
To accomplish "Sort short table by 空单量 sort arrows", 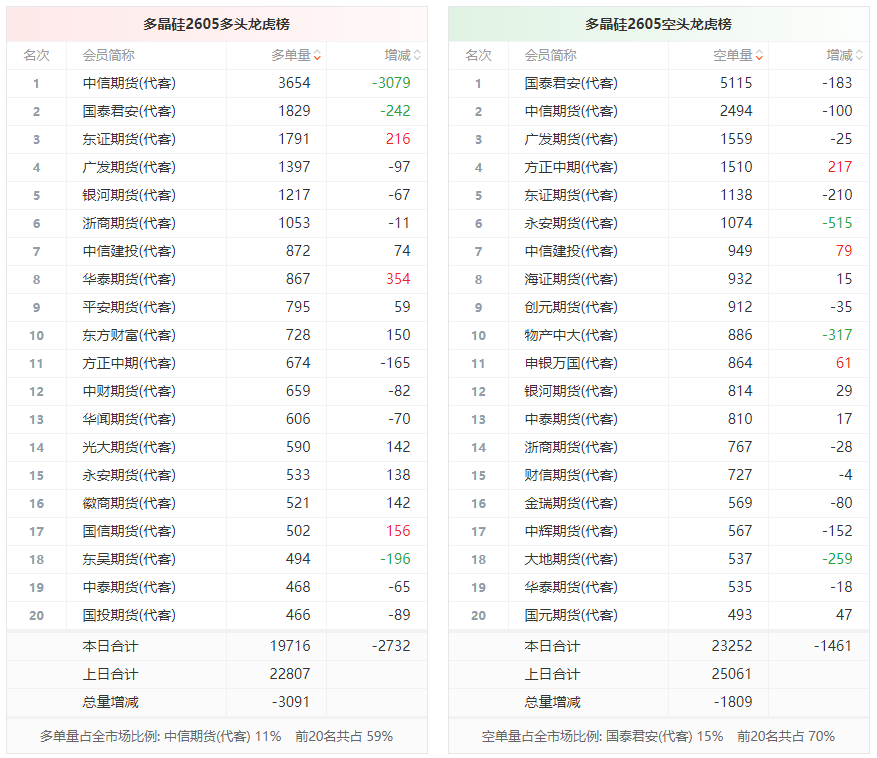I will pos(759,55).
